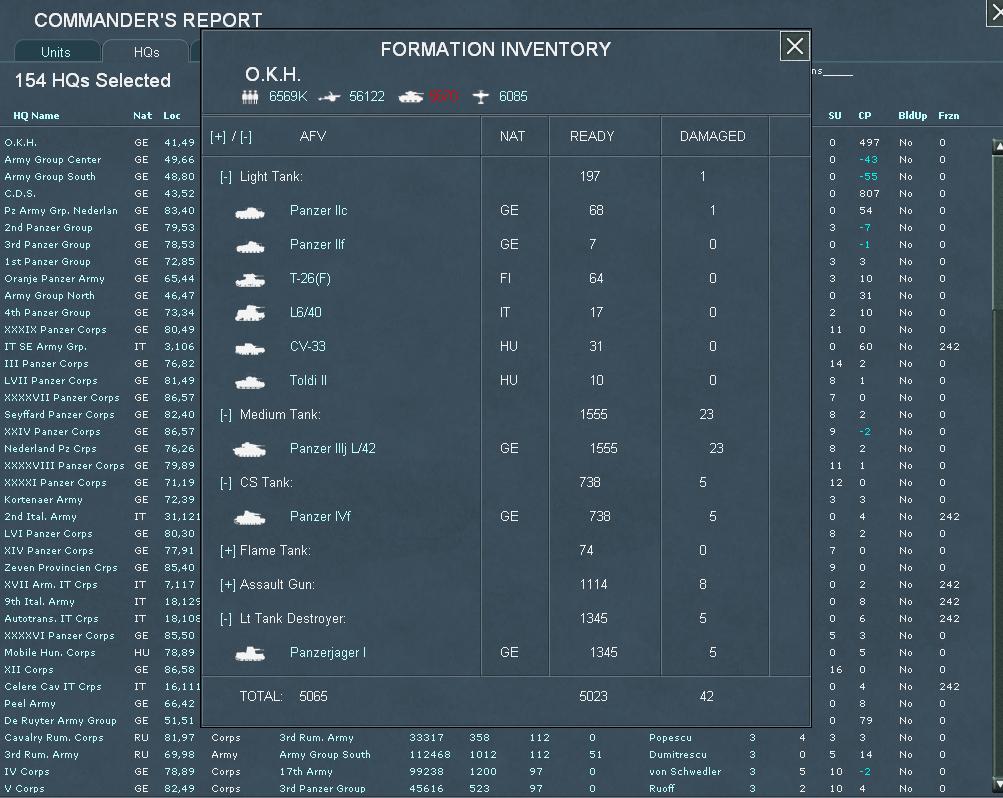The width and height of the screenshot is (1003, 798).
Task: Select C.D.S. HQ row
Action: (20, 194)
